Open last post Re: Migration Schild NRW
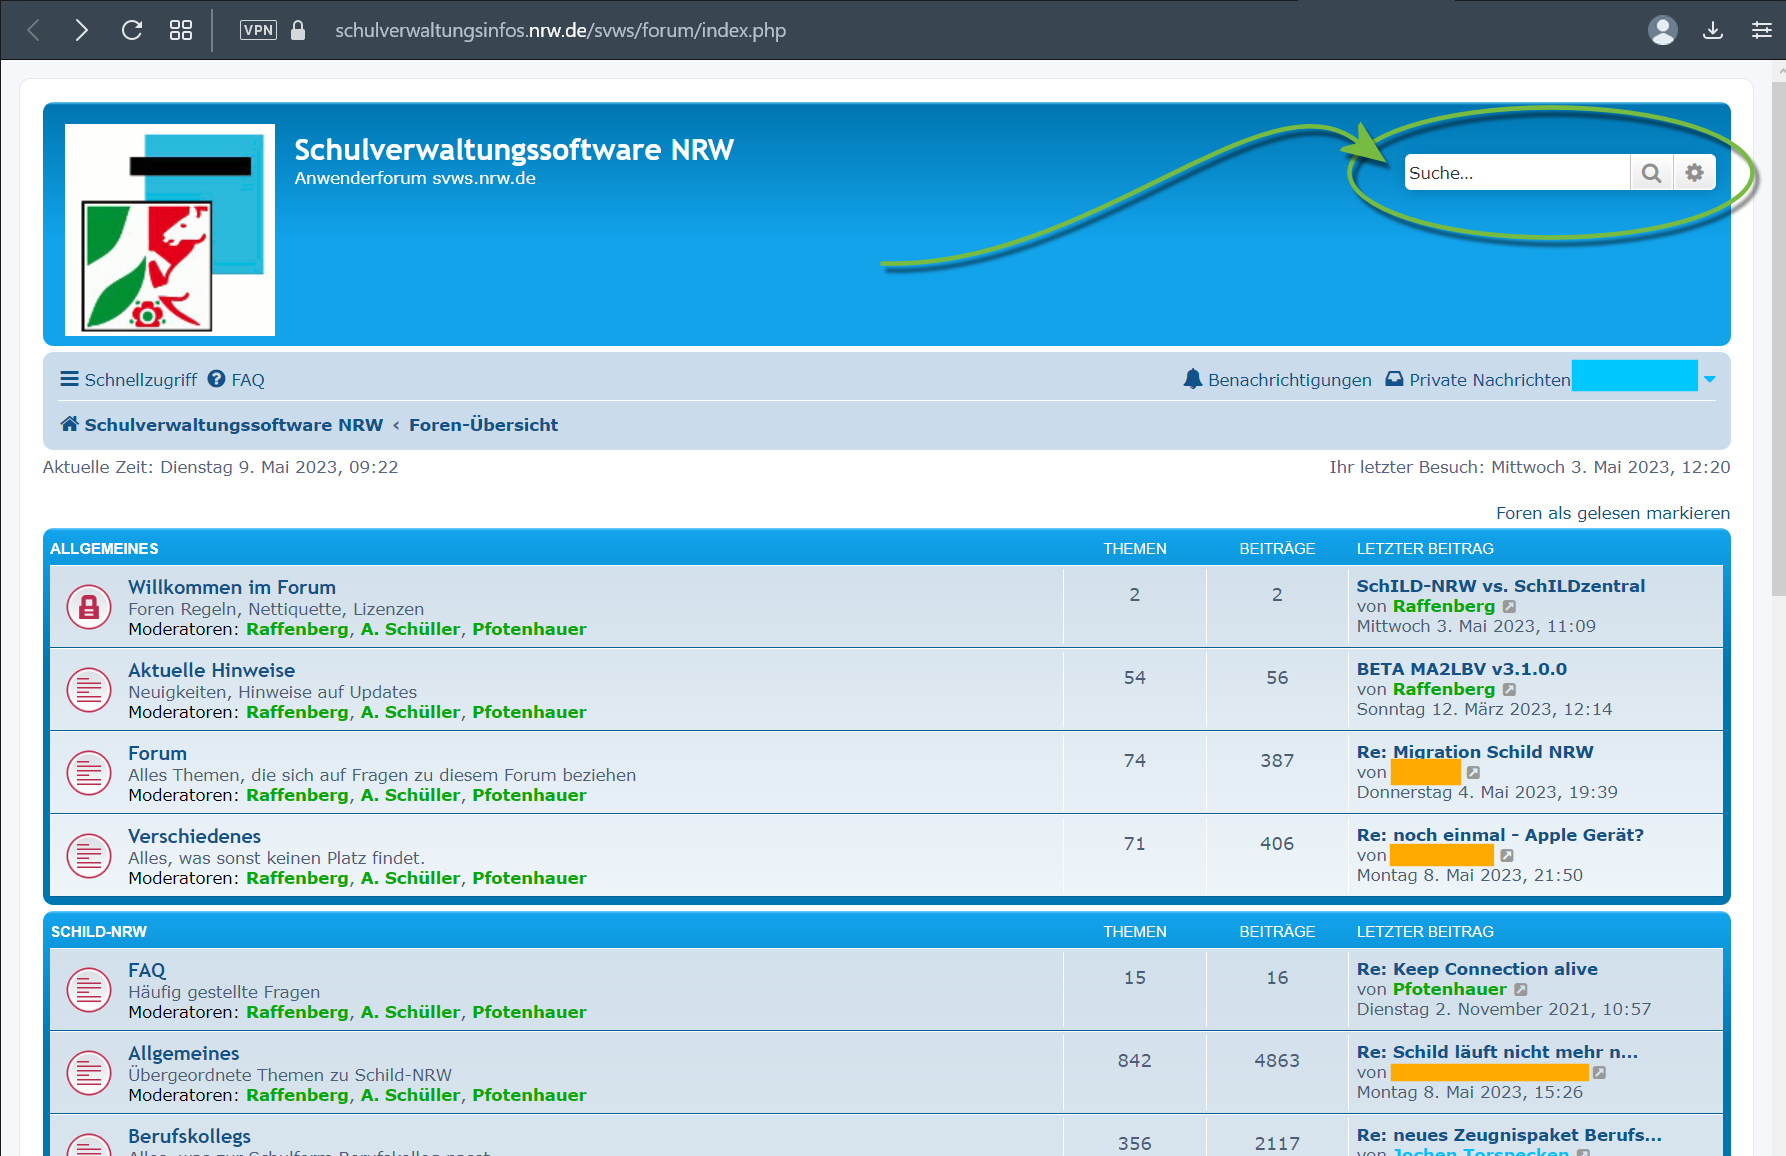1786x1156 pixels. [1475, 752]
